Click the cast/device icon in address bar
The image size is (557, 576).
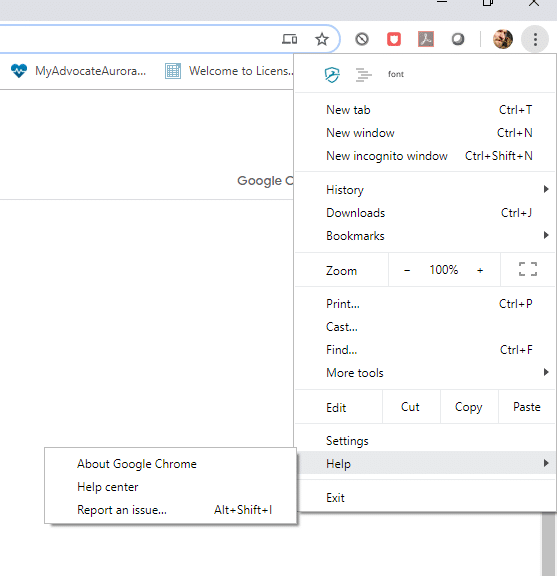290,39
